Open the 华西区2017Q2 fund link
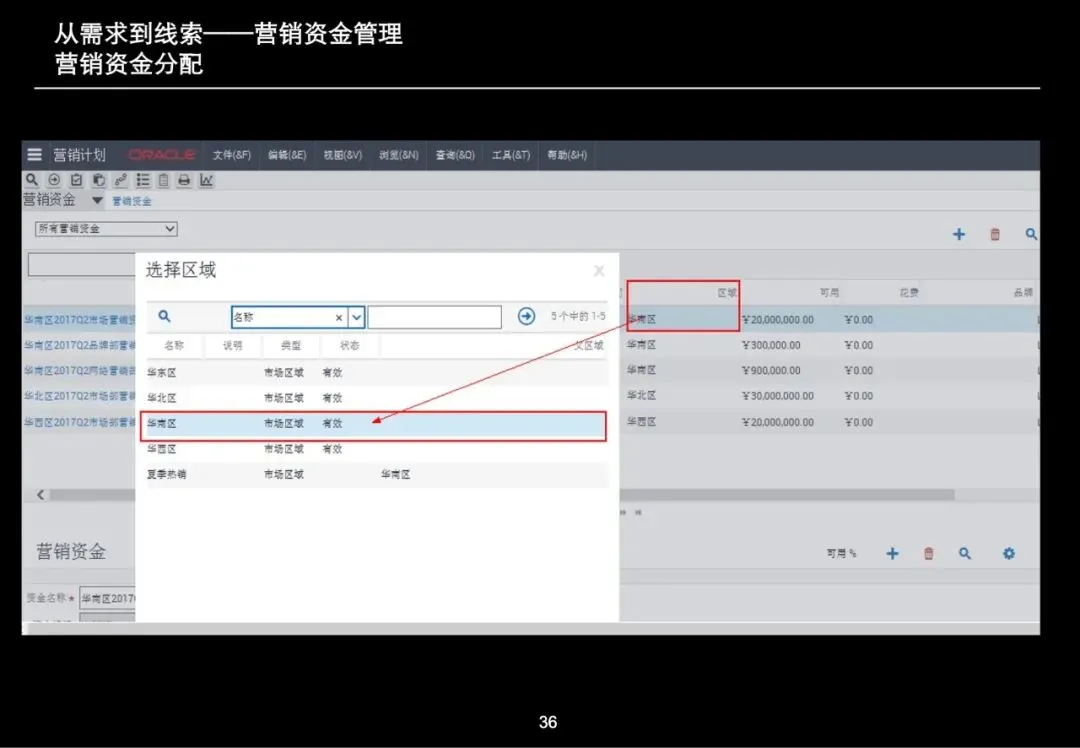 tap(80, 422)
